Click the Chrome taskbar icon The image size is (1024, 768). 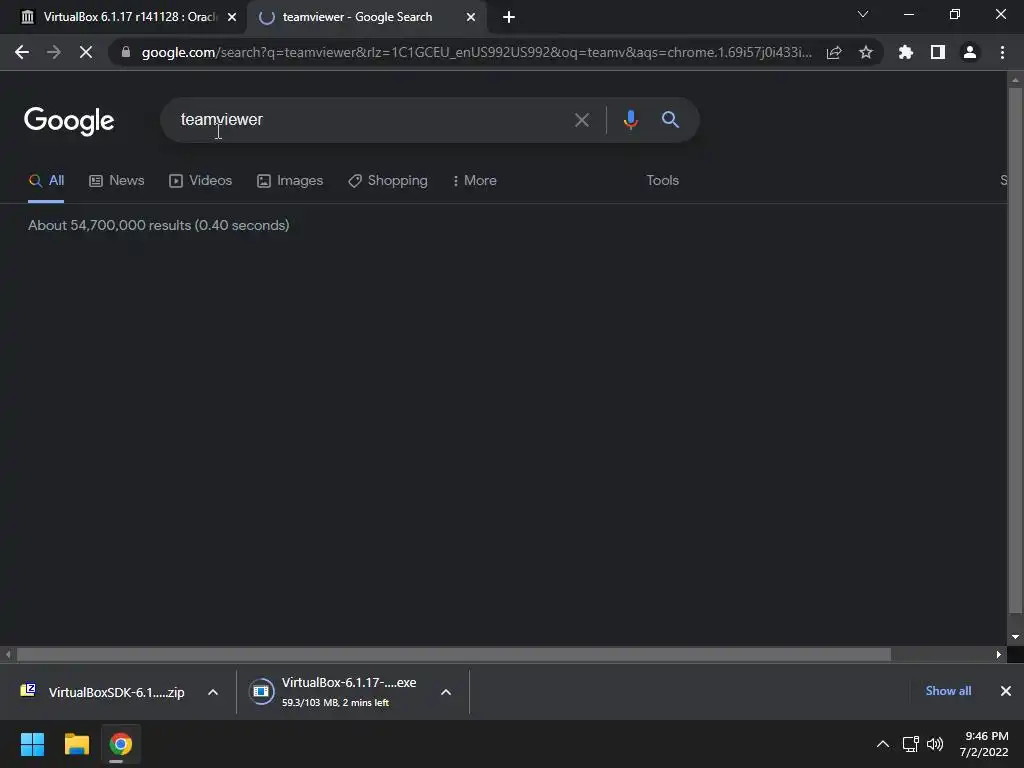[x=120, y=744]
